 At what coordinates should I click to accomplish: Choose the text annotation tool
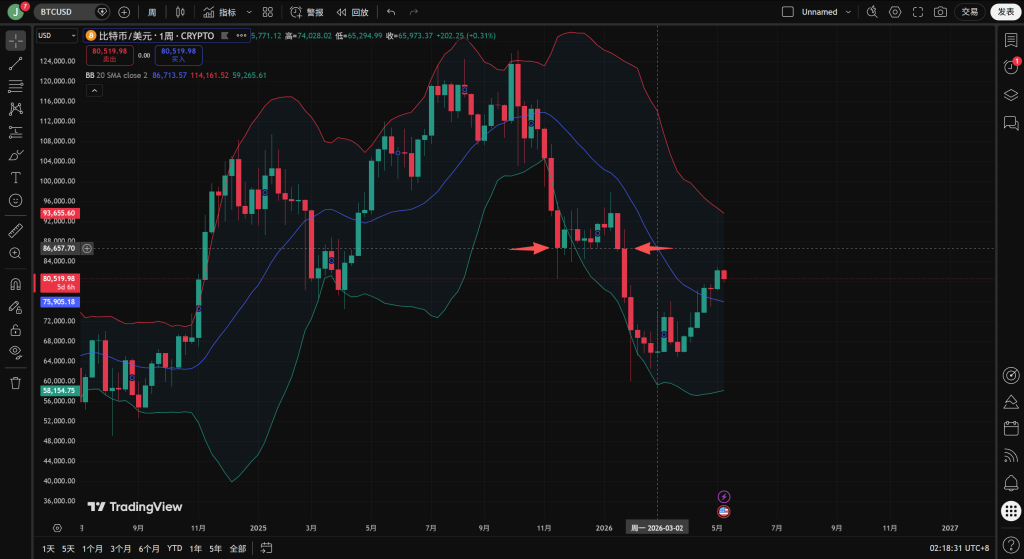click(16, 178)
